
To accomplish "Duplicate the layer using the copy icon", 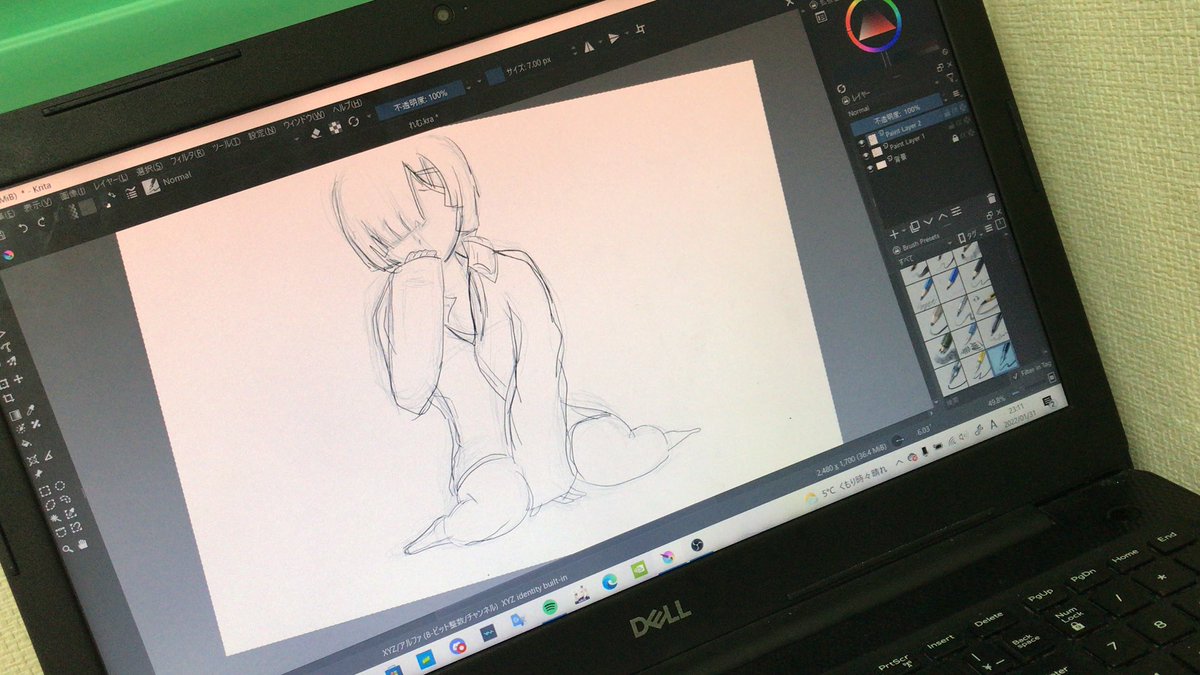I will (x=913, y=227).
